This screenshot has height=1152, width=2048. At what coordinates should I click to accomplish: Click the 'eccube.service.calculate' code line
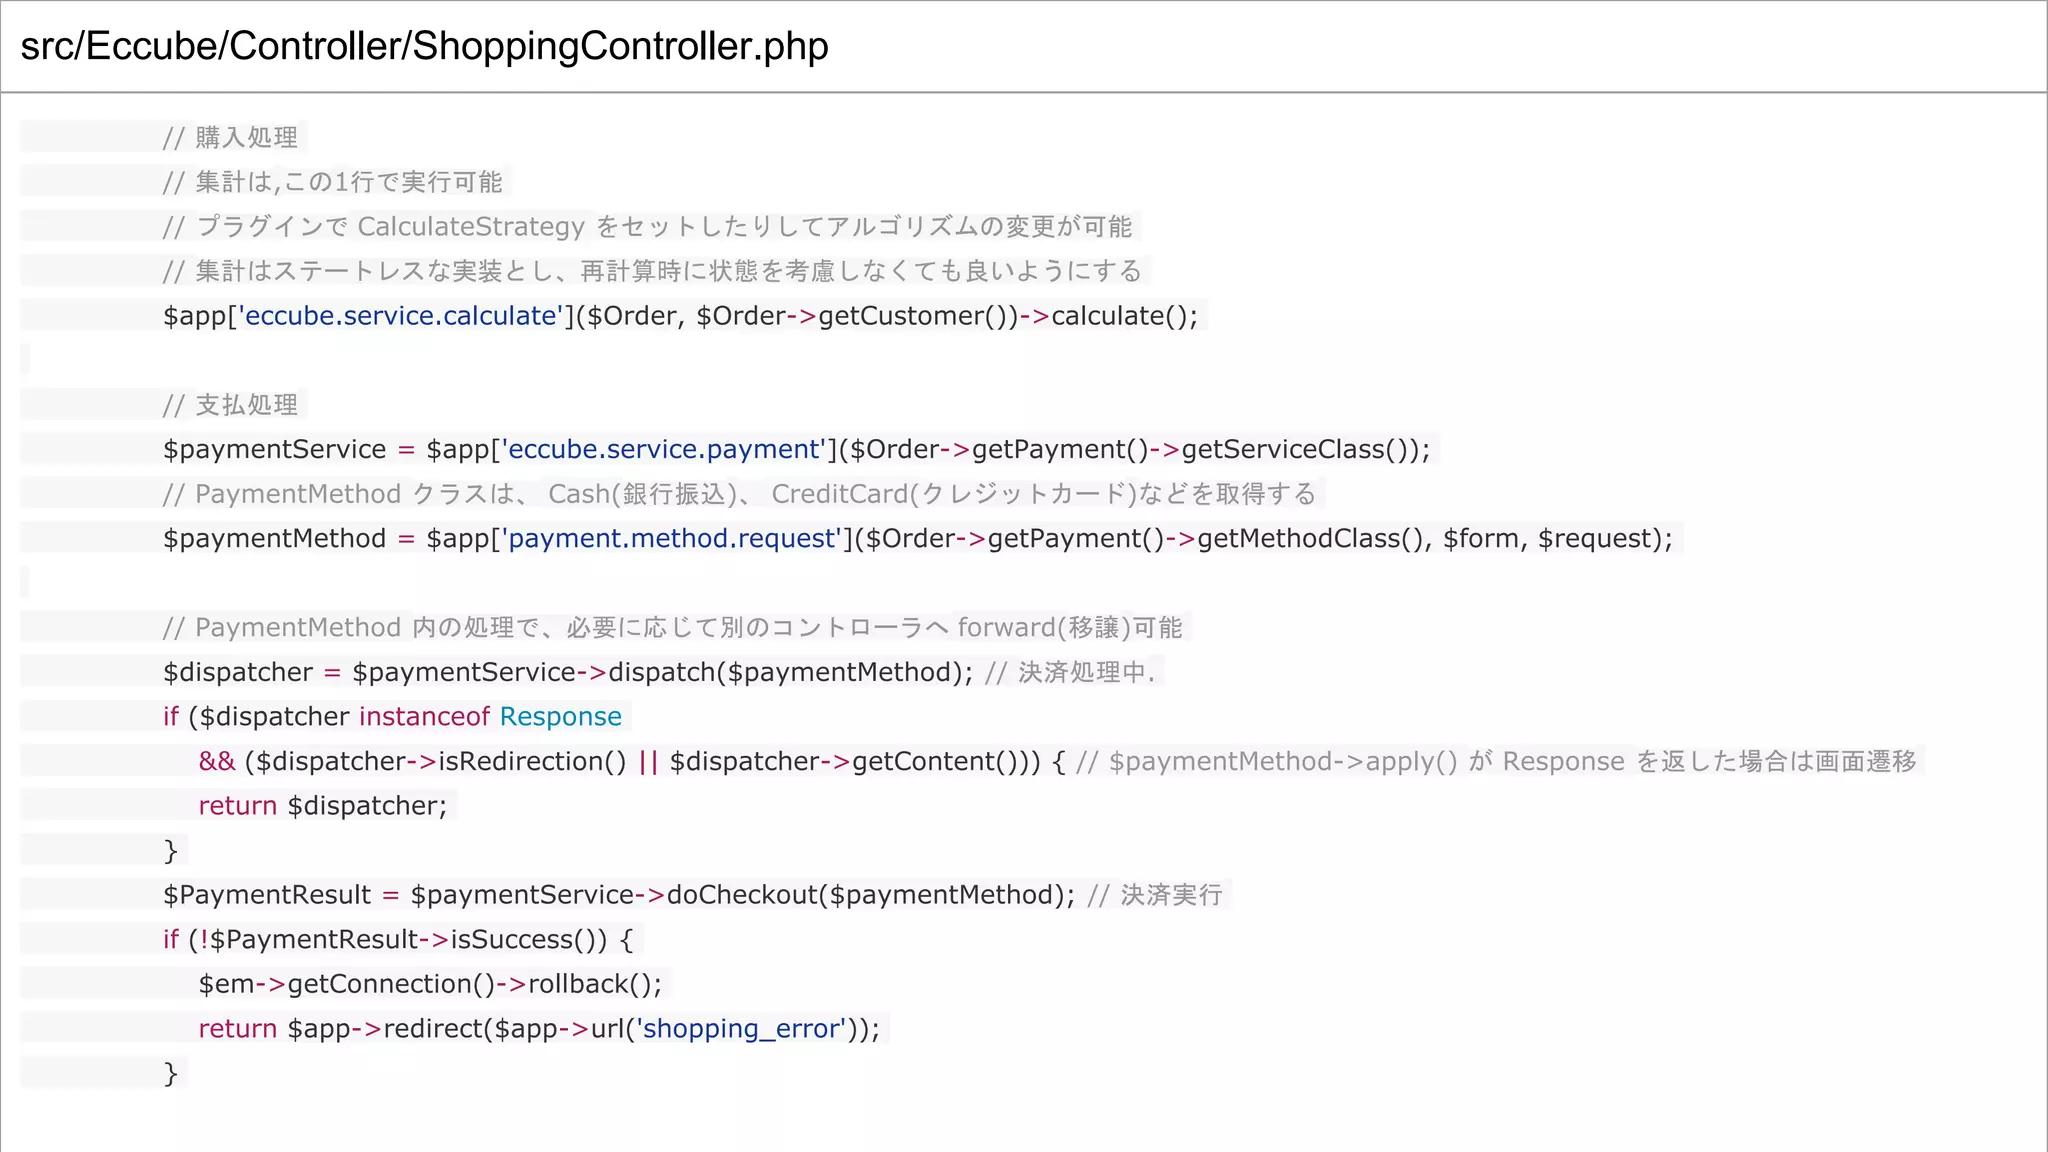click(x=680, y=316)
